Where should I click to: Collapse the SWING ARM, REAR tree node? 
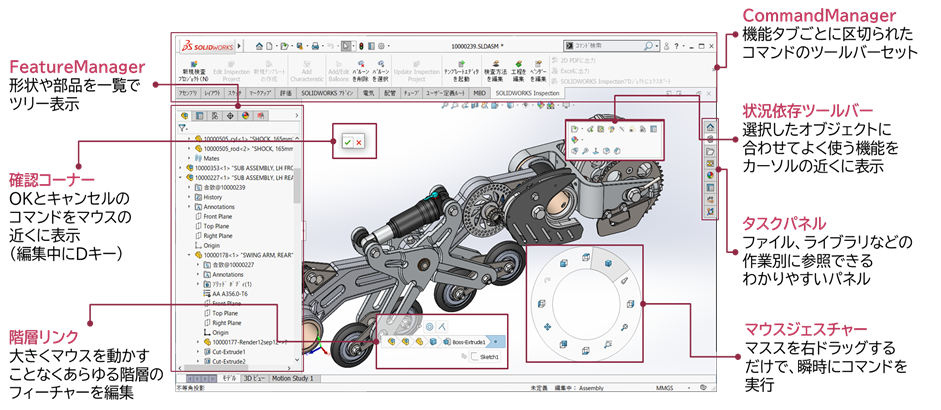[187, 255]
